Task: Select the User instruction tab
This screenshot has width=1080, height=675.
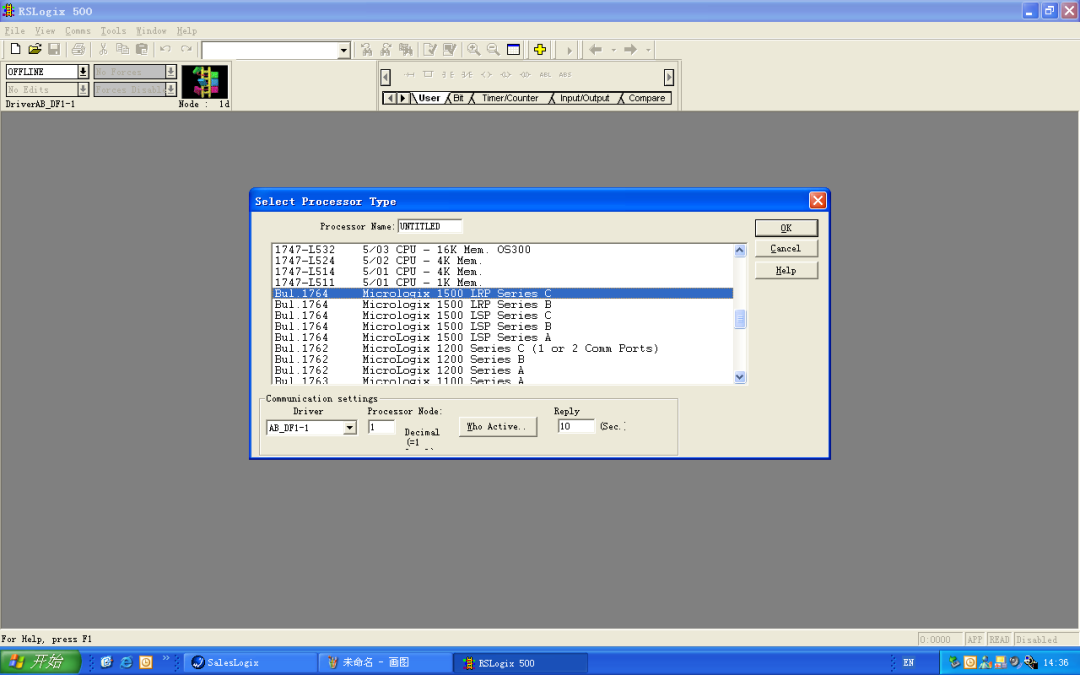Action: coord(429,98)
